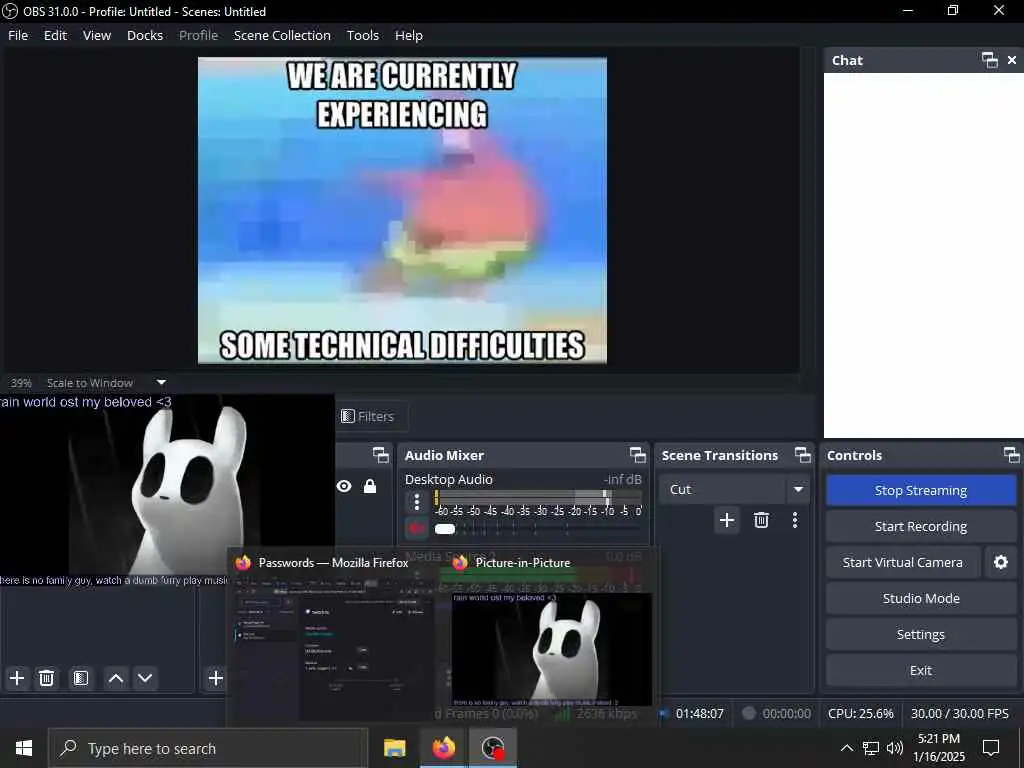Open Scale to Window dropdown
Image resolution: width=1024 pixels, height=768 pixels.
[161, 383]
